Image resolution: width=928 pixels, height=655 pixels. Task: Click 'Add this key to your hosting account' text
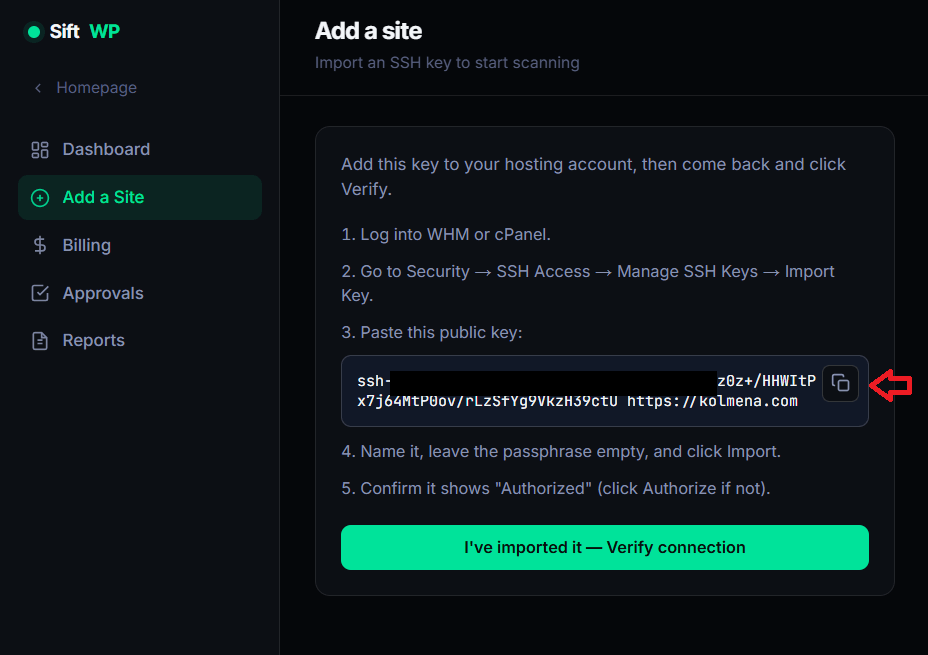[593, 176]
